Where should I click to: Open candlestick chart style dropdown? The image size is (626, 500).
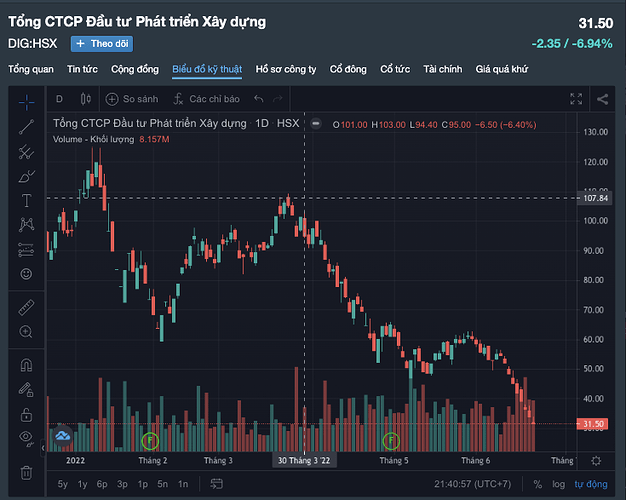point(85,99)
